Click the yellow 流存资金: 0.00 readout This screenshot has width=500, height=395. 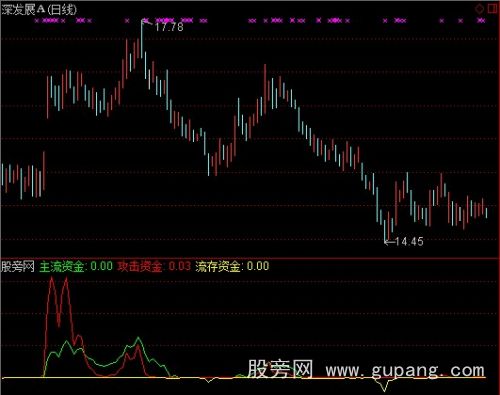point(232,266)
